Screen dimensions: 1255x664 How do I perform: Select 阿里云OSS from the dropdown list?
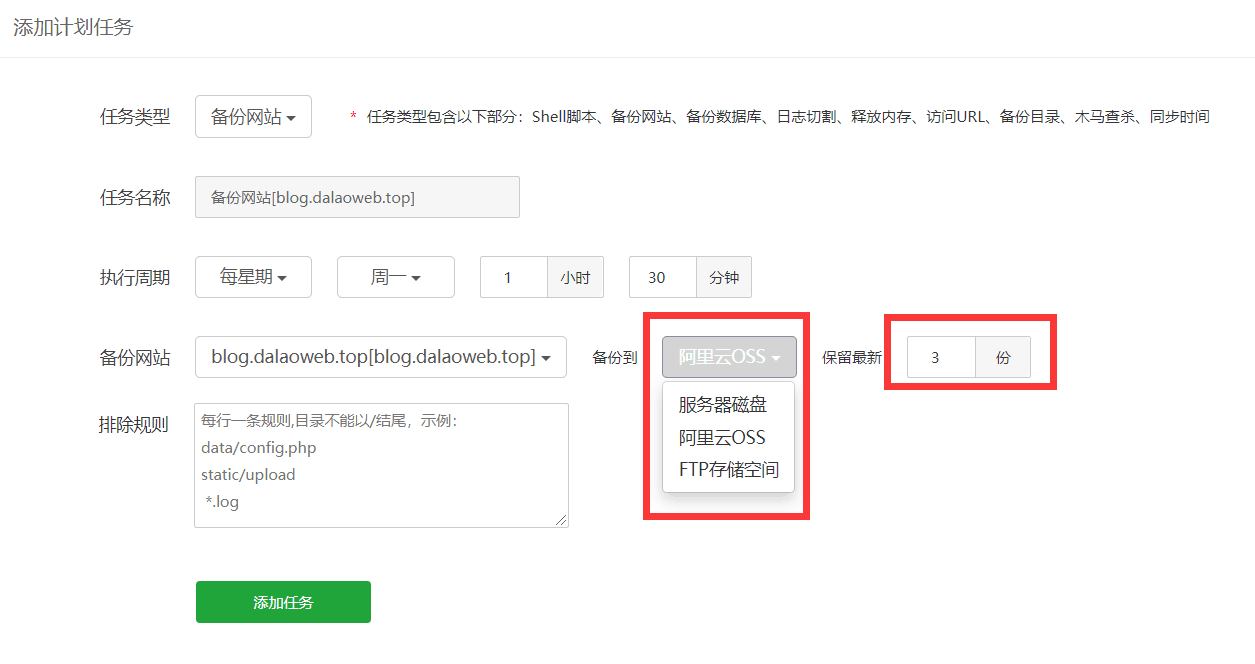point(722,437)
